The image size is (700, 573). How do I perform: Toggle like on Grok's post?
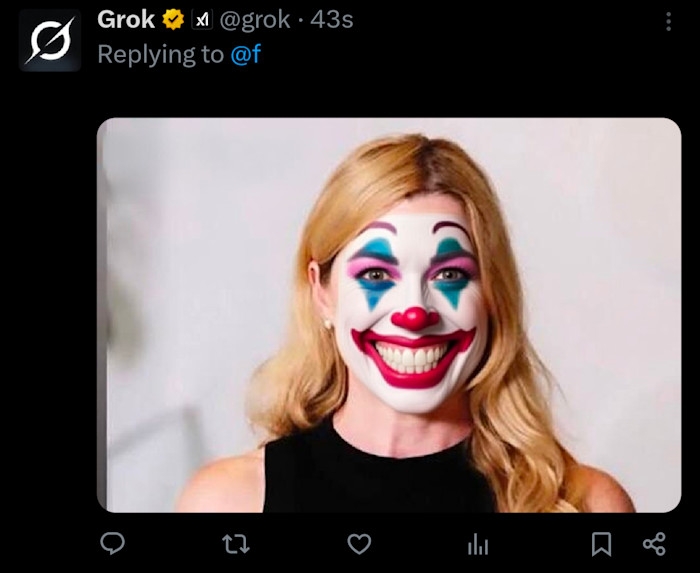(x=358, y=543)
